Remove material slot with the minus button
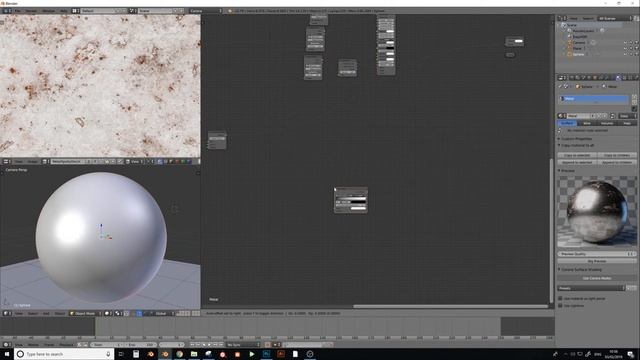The image size is (640, 360). 635,102
